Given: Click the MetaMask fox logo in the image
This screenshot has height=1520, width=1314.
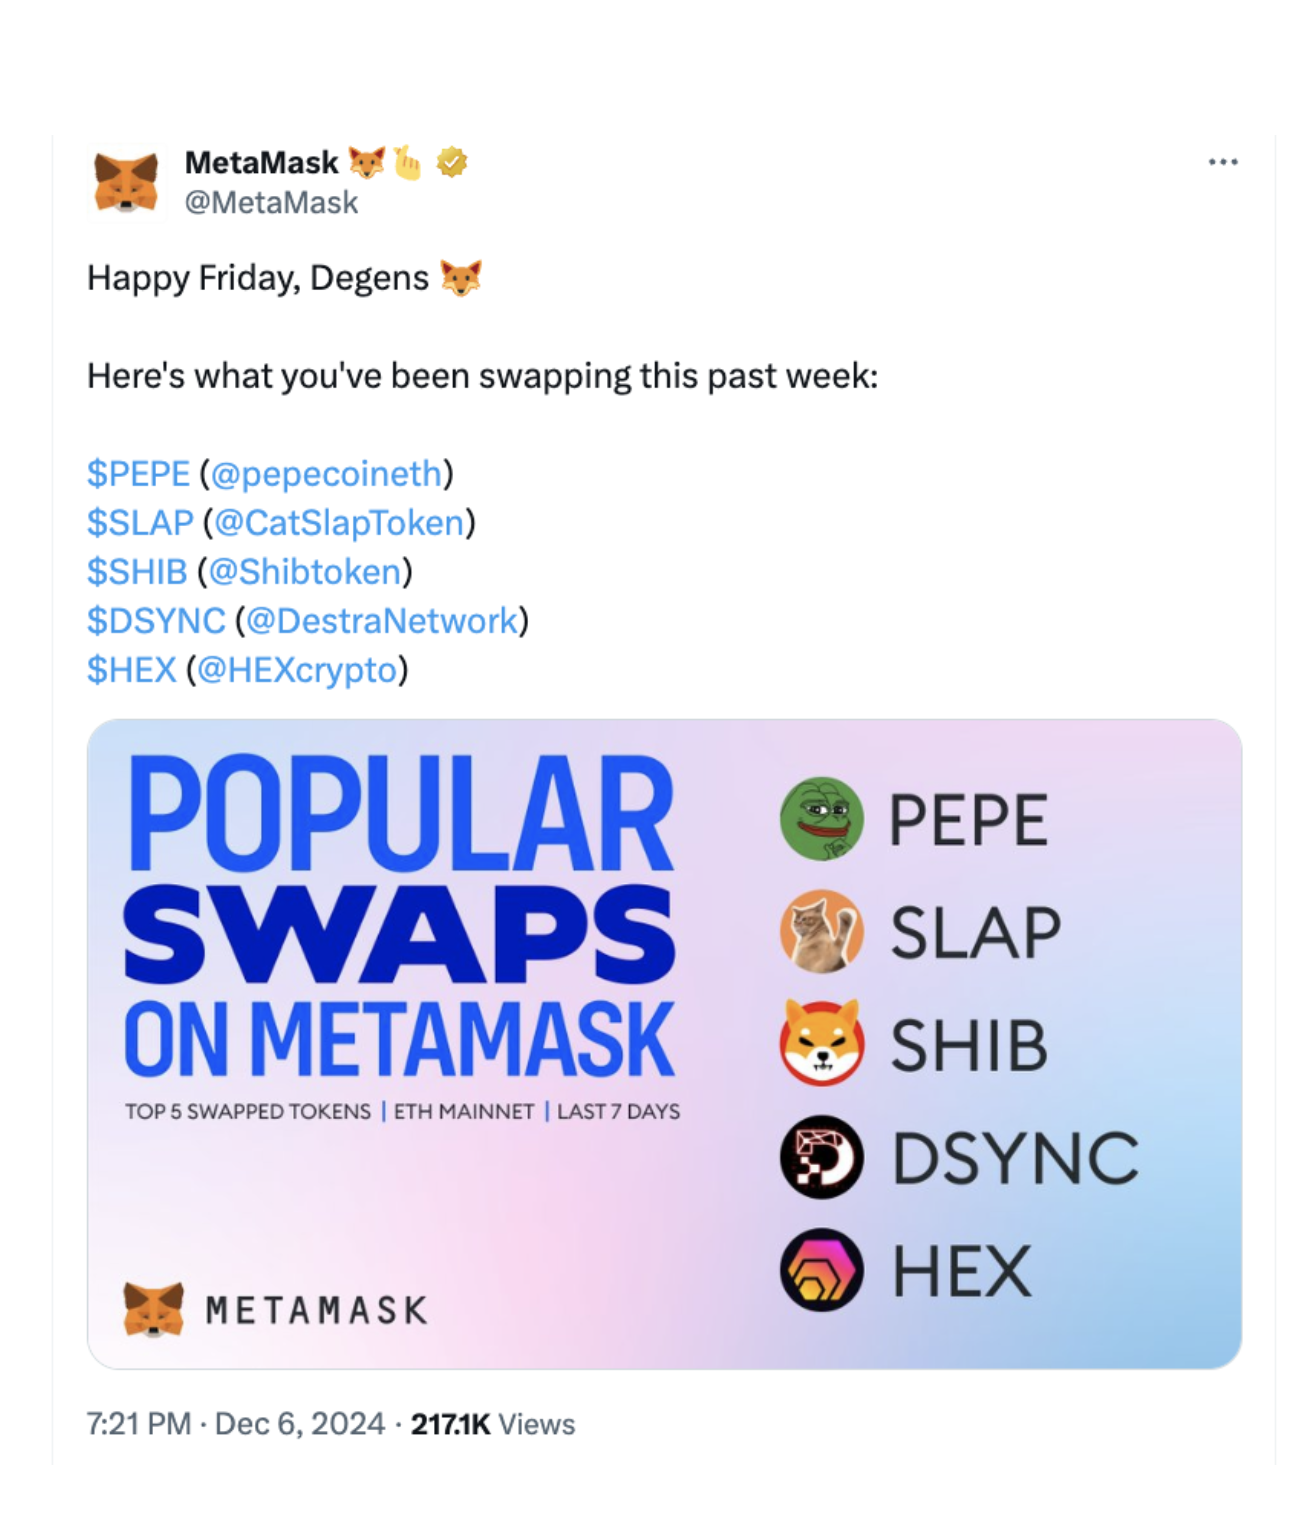Looking at the screenshot, I should pyautogui.click(x=153, y=1309).
